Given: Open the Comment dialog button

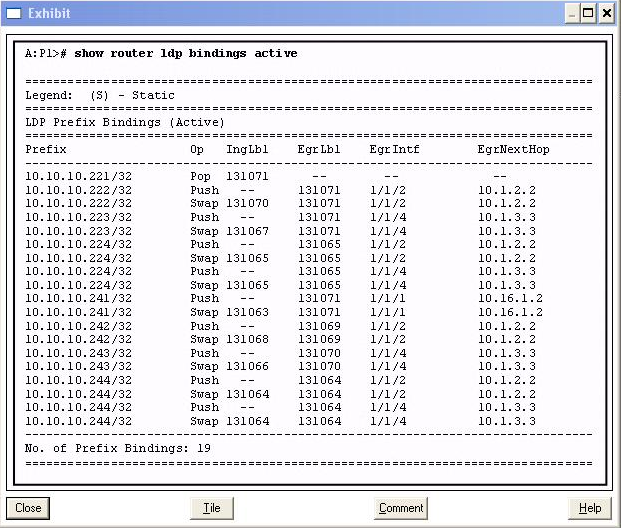Looking at the screenshot, I should click(x=401, y=508).
